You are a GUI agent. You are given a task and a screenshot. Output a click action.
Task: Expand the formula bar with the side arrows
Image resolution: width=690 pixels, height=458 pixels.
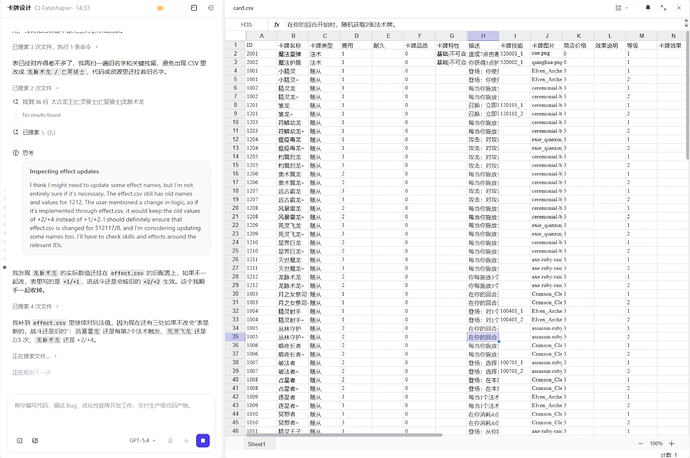(x=686, y=23)
